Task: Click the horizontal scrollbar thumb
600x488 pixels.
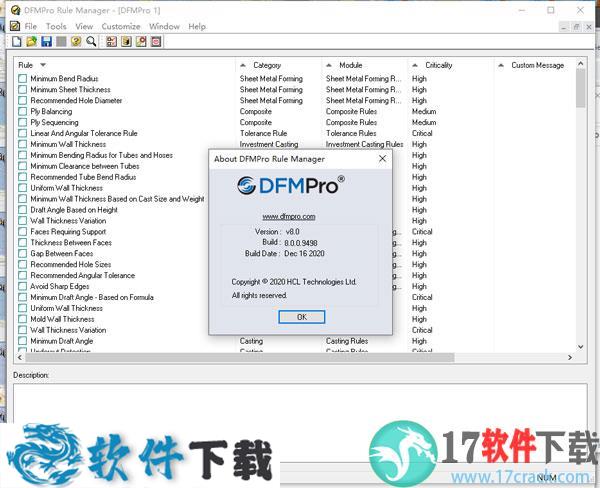Action: [240, 357]
